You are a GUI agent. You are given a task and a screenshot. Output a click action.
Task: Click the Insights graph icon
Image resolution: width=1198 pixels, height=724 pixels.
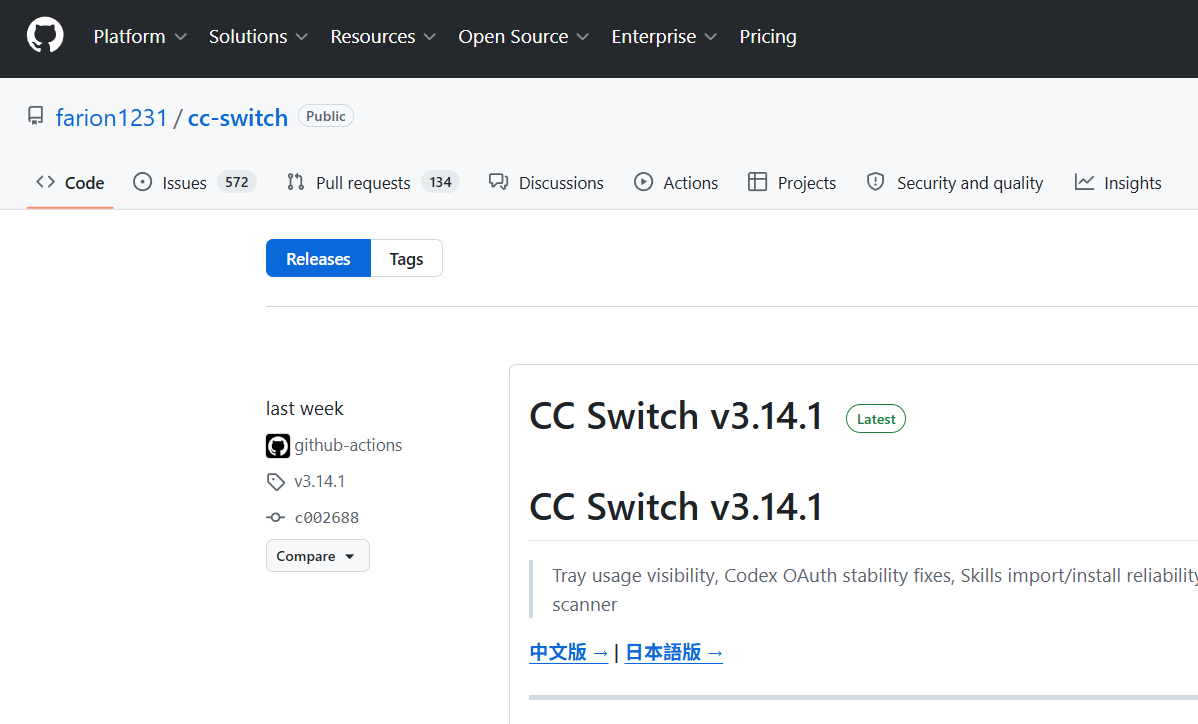(x=1084, y=182)
